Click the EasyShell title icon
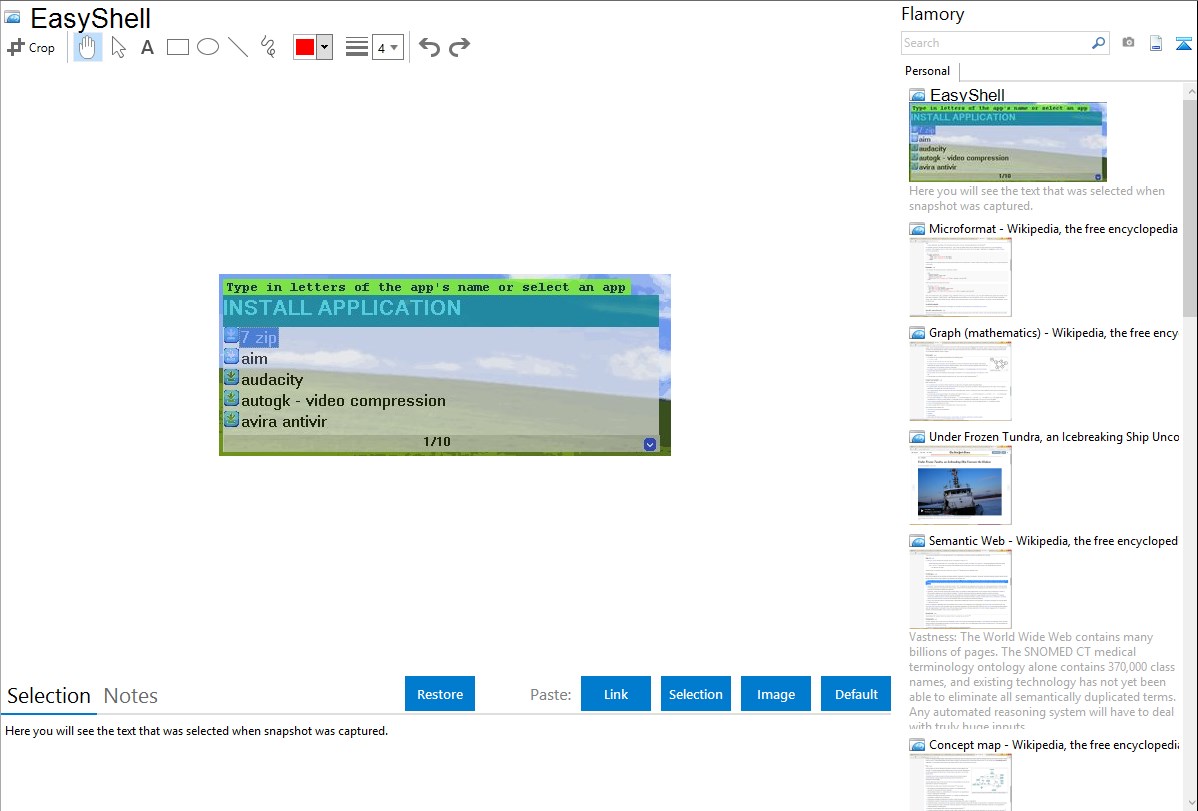The image size is (1198, 811). tap(12, 18)
